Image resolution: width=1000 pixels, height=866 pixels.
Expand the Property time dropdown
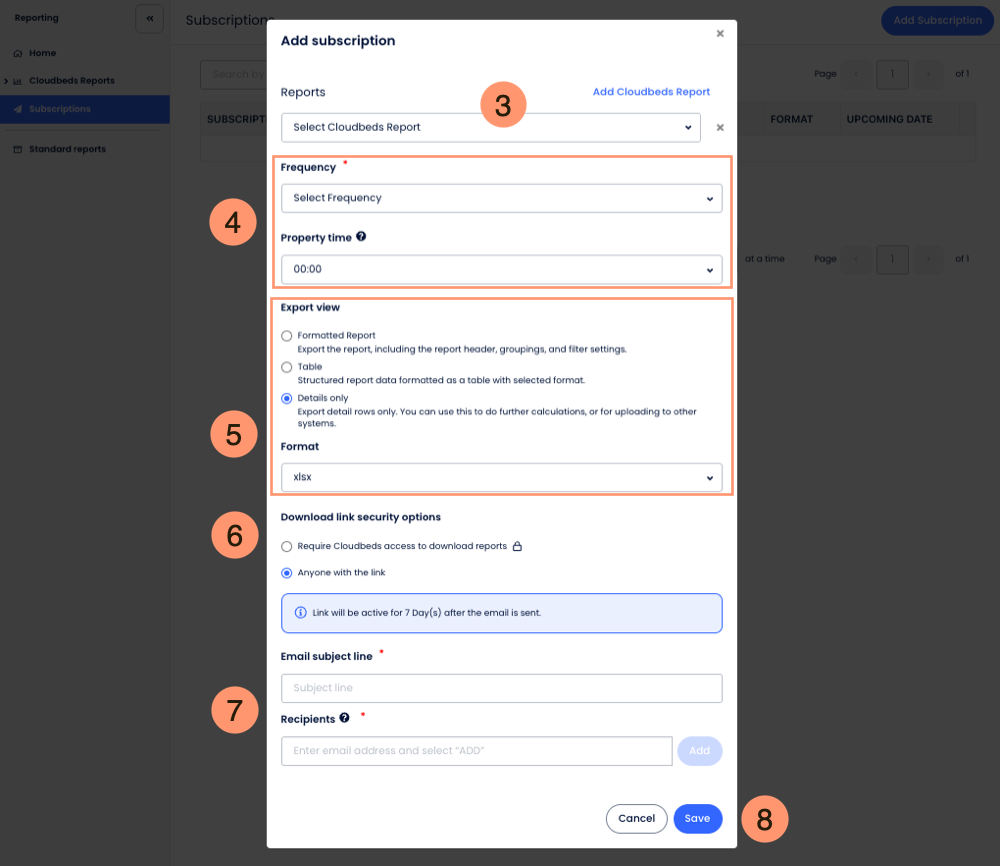[x=501, y=270]
